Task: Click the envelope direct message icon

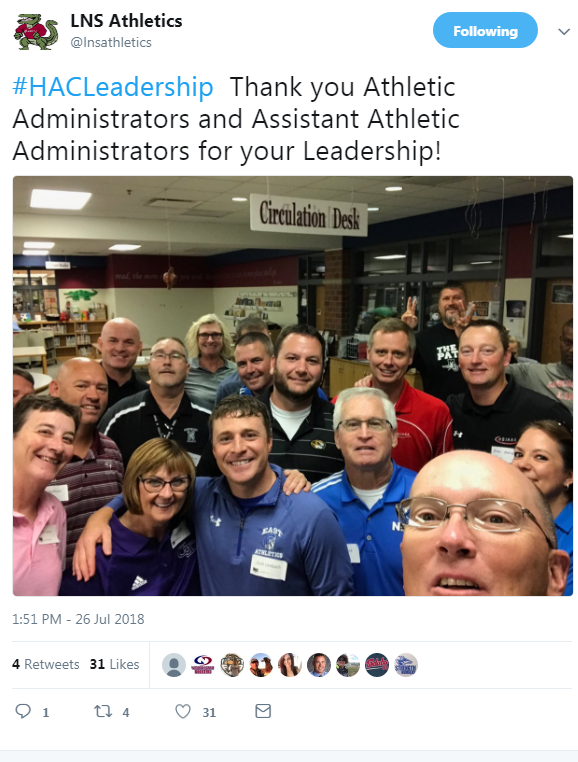Action: [263, 711]
